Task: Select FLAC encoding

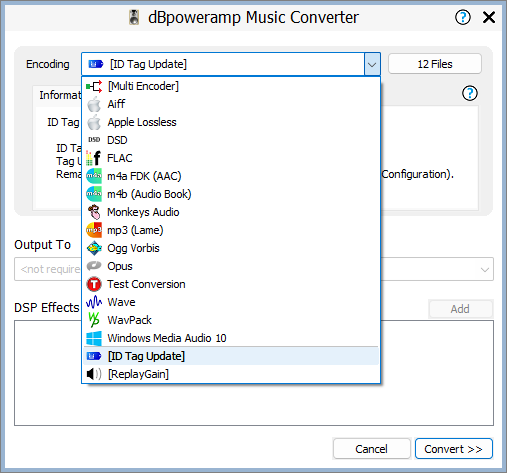Action: tap(231, 158)
